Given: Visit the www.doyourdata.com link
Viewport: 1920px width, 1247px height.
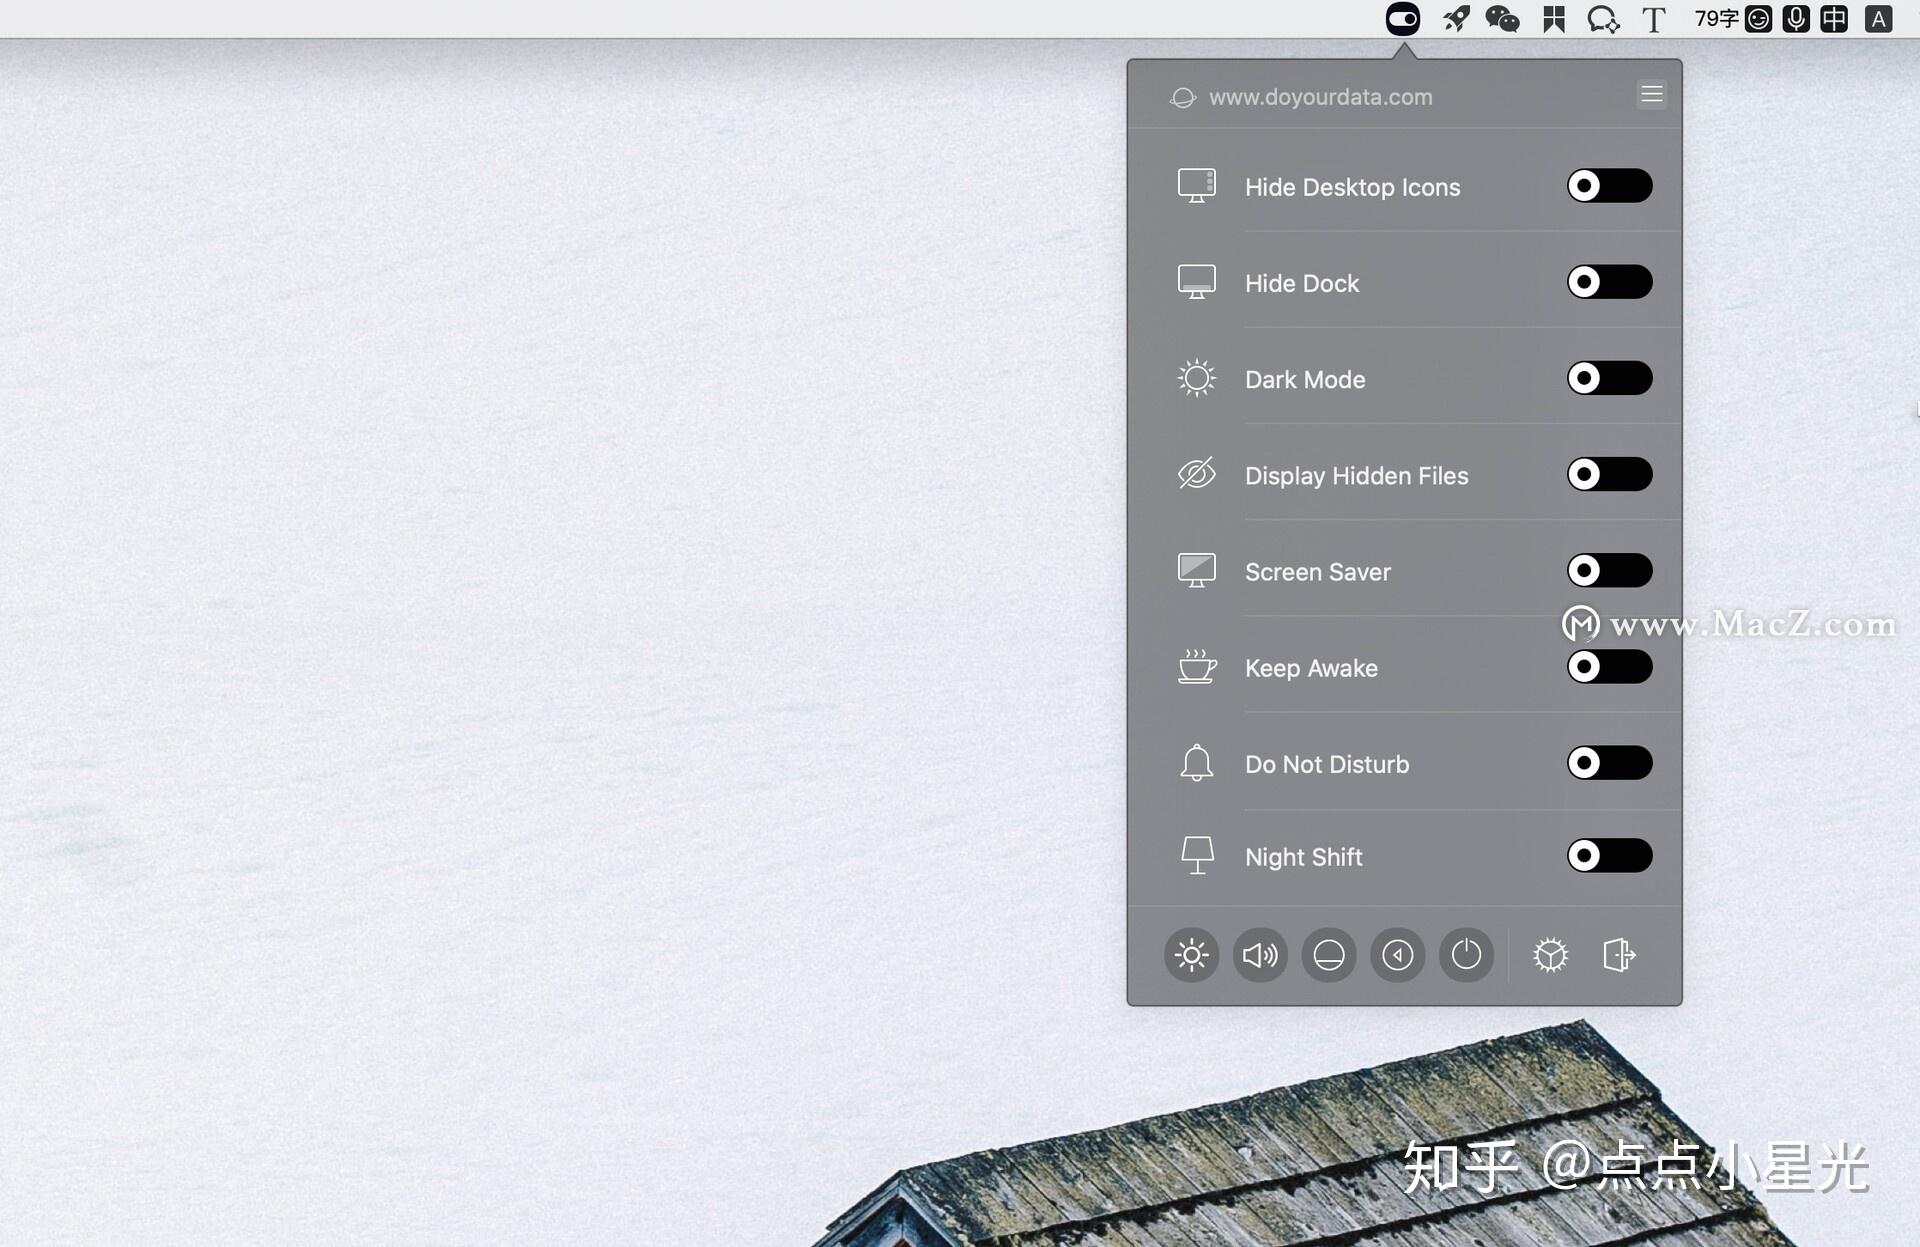Looking at the screenshot, I should pos(1320,97).
